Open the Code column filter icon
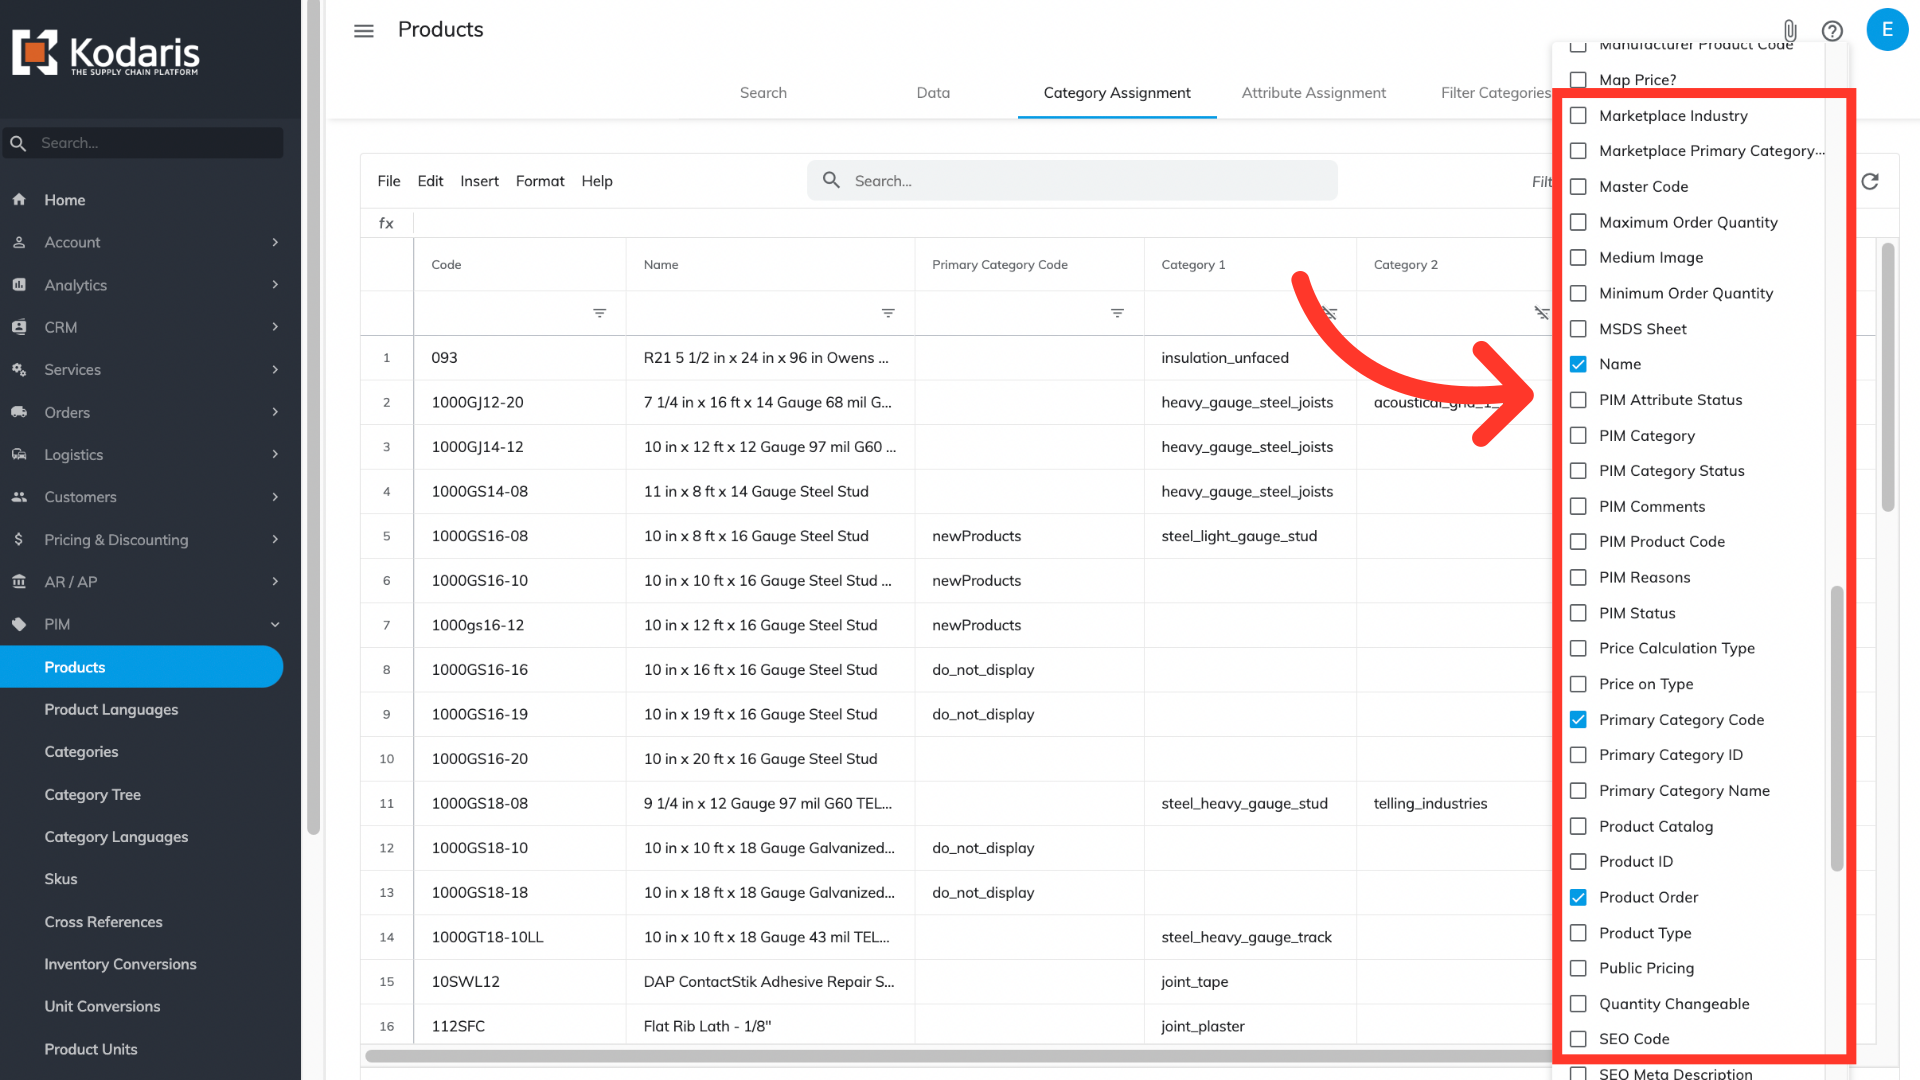The image size is (1920, 1080). 600,313
